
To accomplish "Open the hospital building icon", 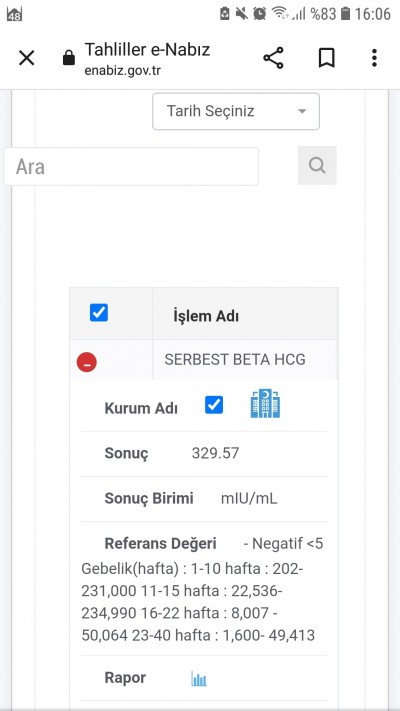I will [265, 403].
